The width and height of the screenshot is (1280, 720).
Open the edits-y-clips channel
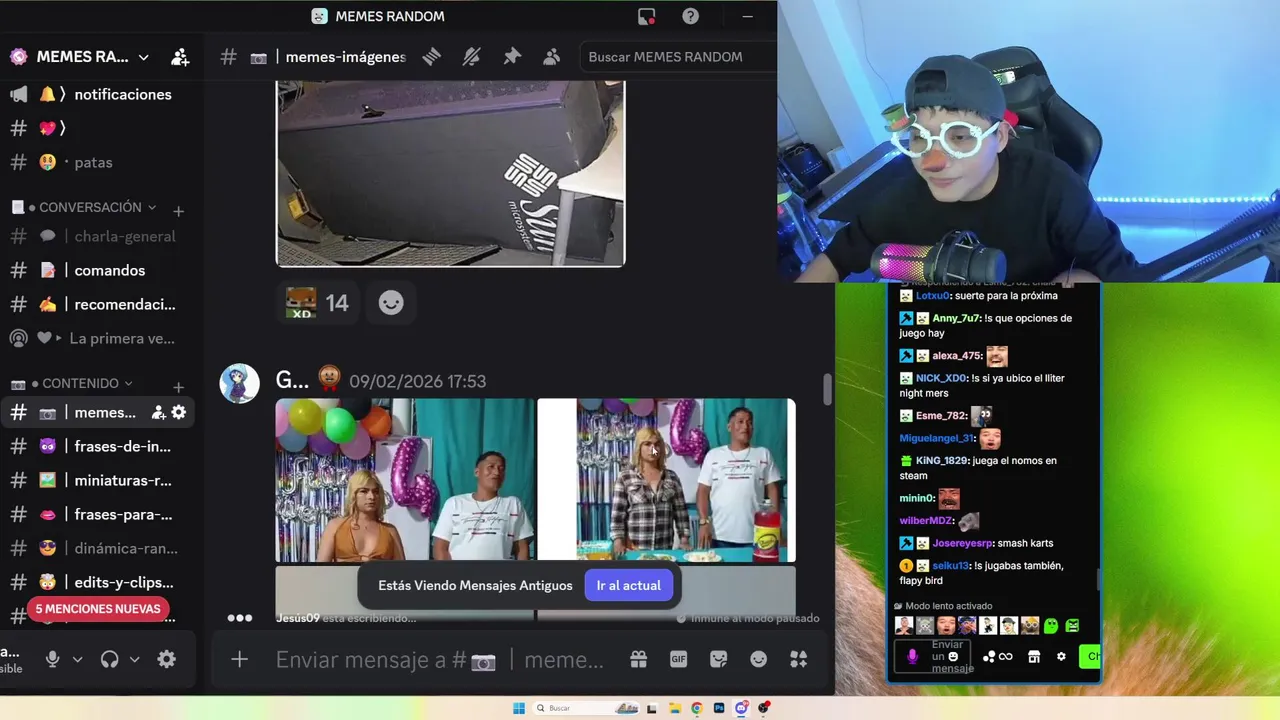pos(100,582)
